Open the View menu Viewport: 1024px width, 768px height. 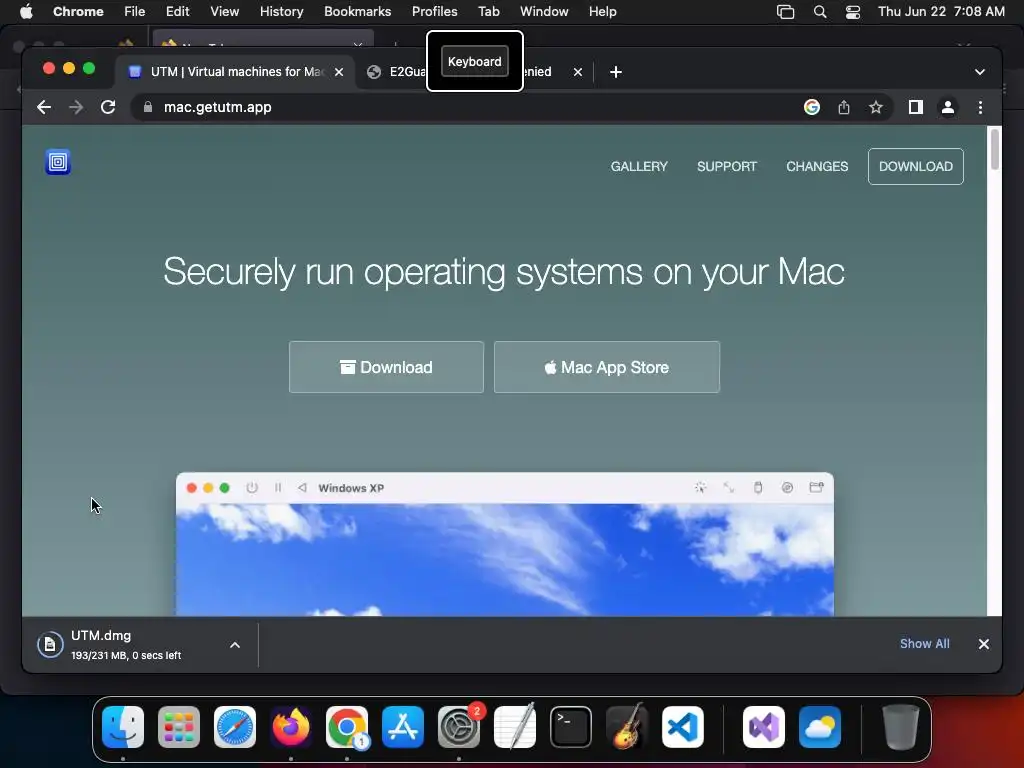[x=224, y=11]
